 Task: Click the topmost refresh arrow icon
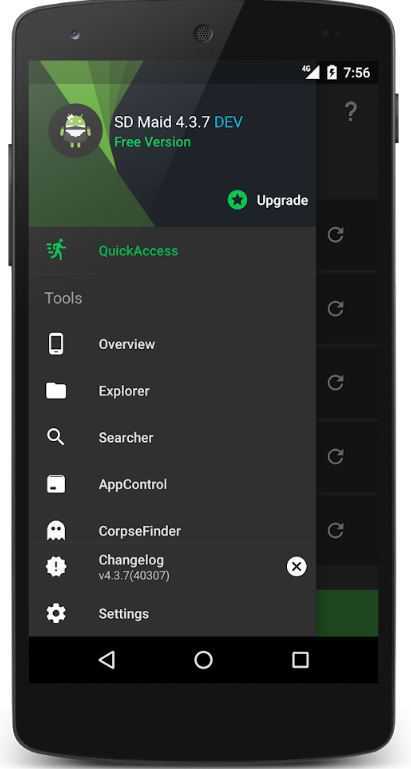(335, 234)
